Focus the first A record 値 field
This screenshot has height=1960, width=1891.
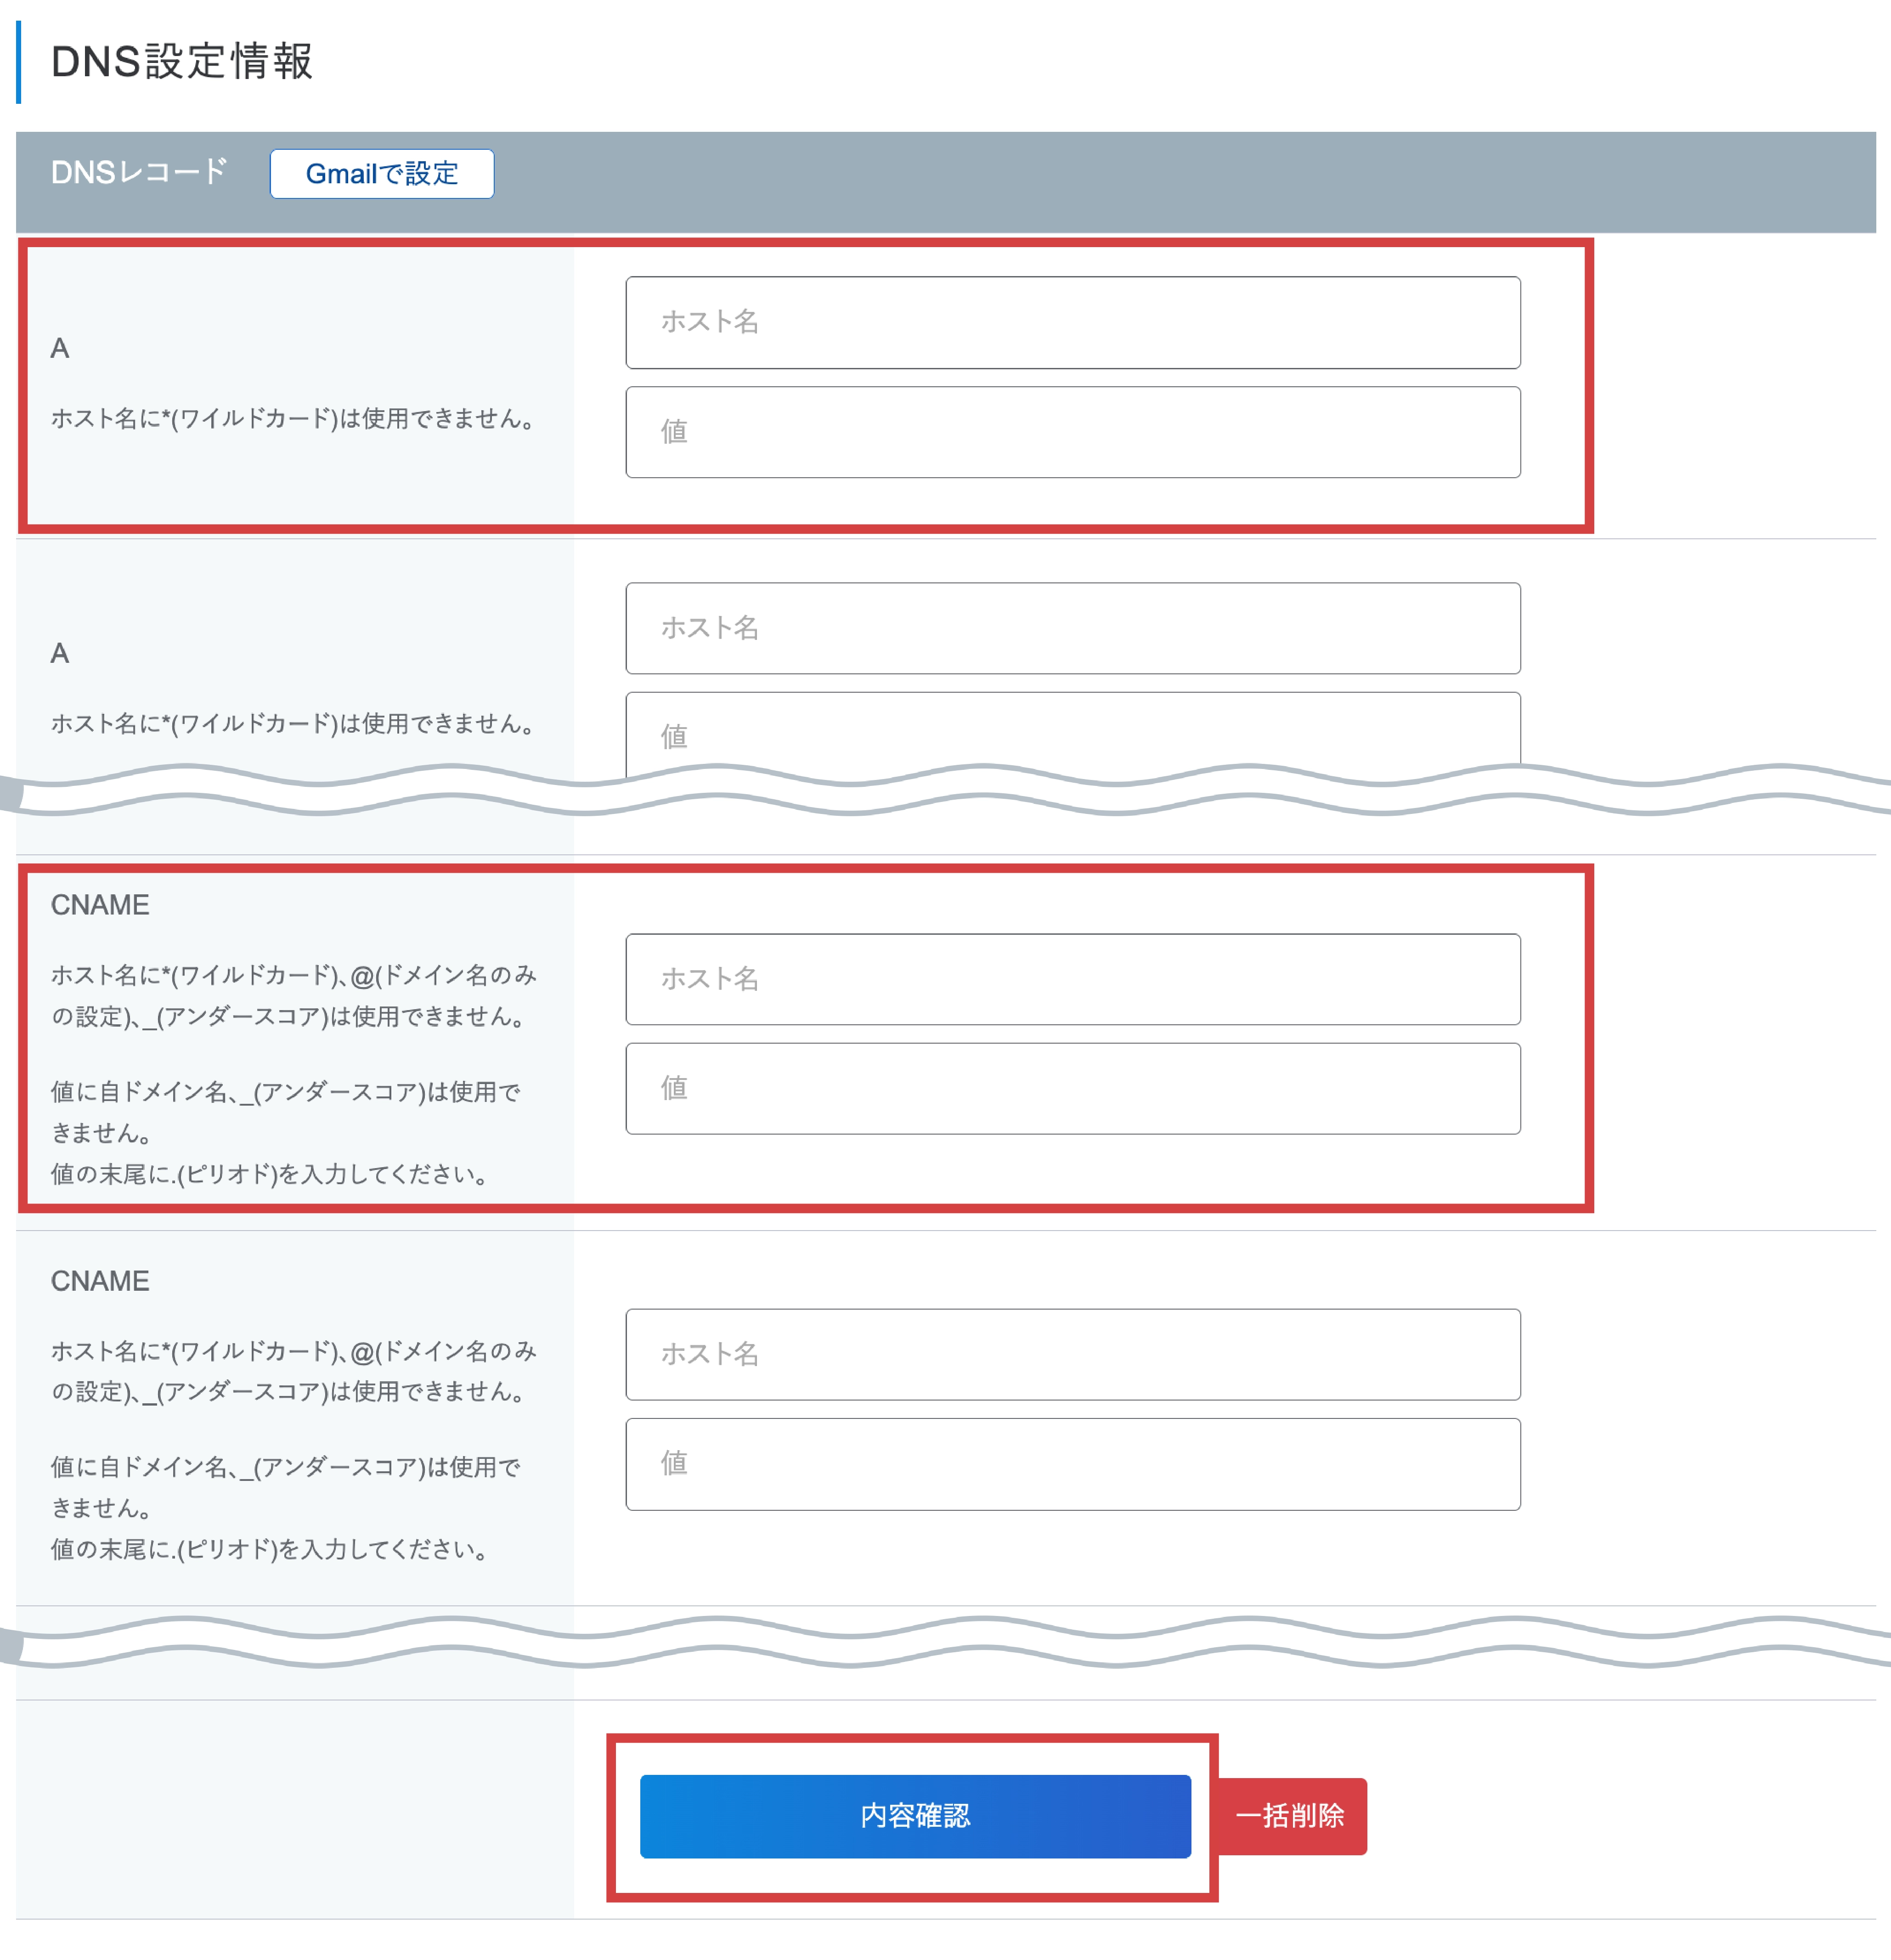[1073, 432]
